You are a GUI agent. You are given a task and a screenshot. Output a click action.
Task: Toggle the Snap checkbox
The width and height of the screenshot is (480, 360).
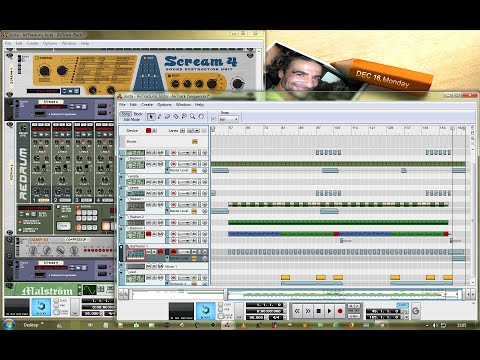[x=213, y=119]
